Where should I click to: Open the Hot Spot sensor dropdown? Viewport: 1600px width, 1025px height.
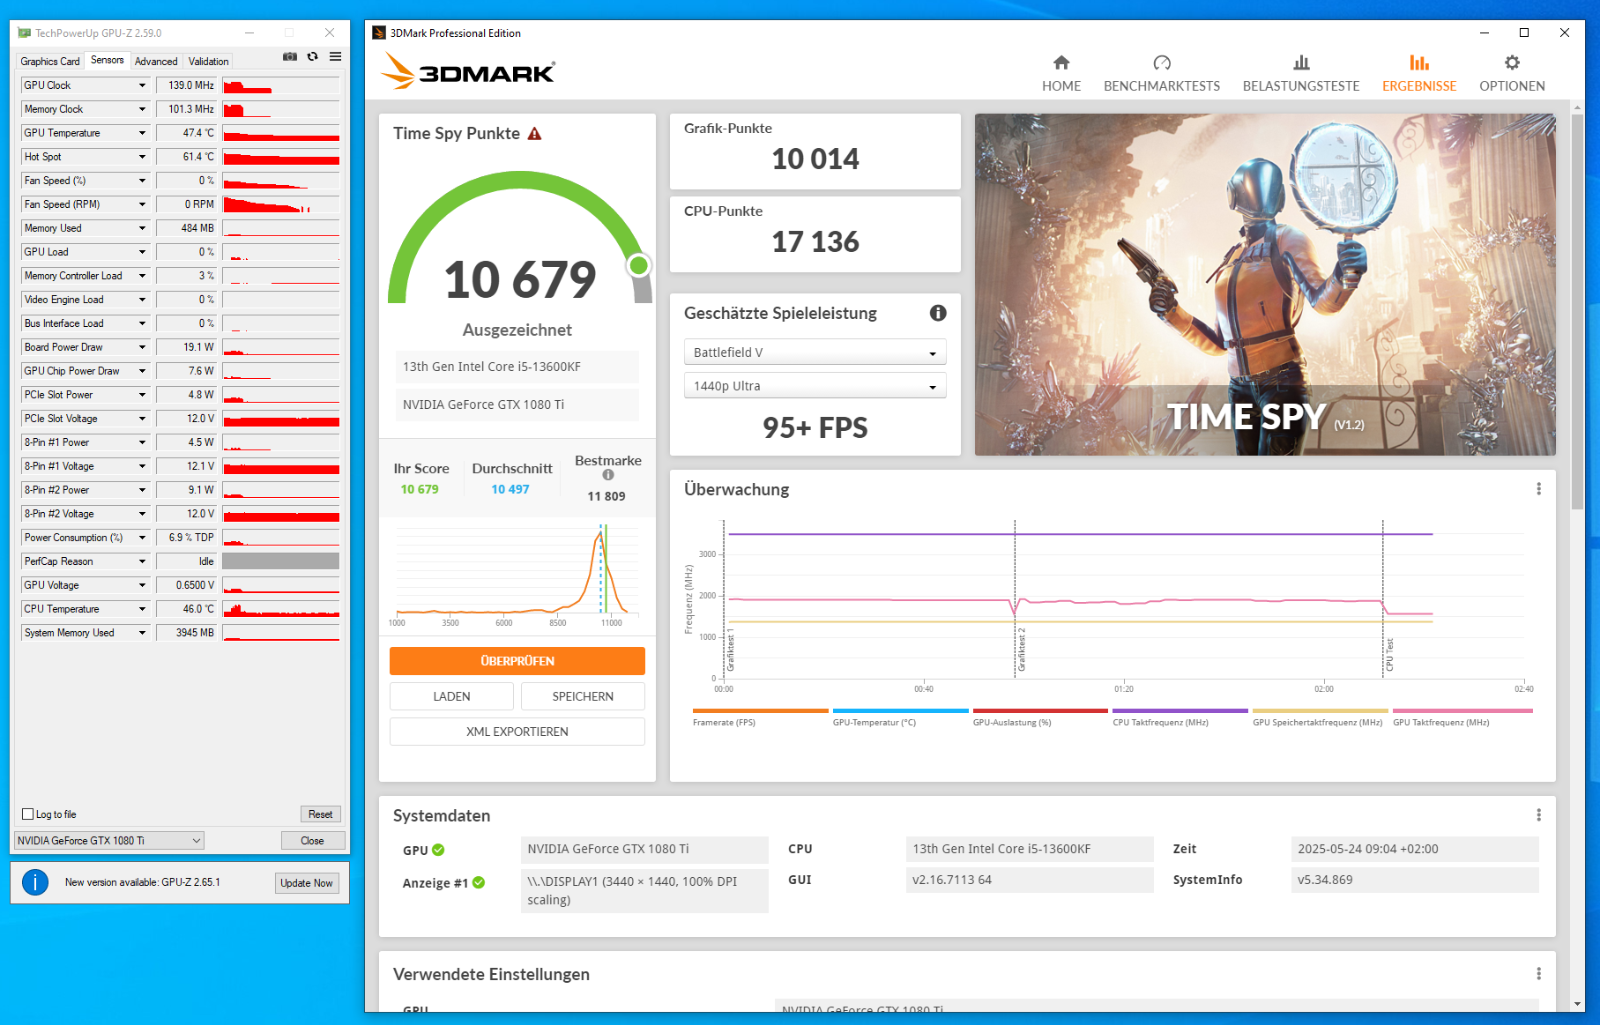point(142,157)
